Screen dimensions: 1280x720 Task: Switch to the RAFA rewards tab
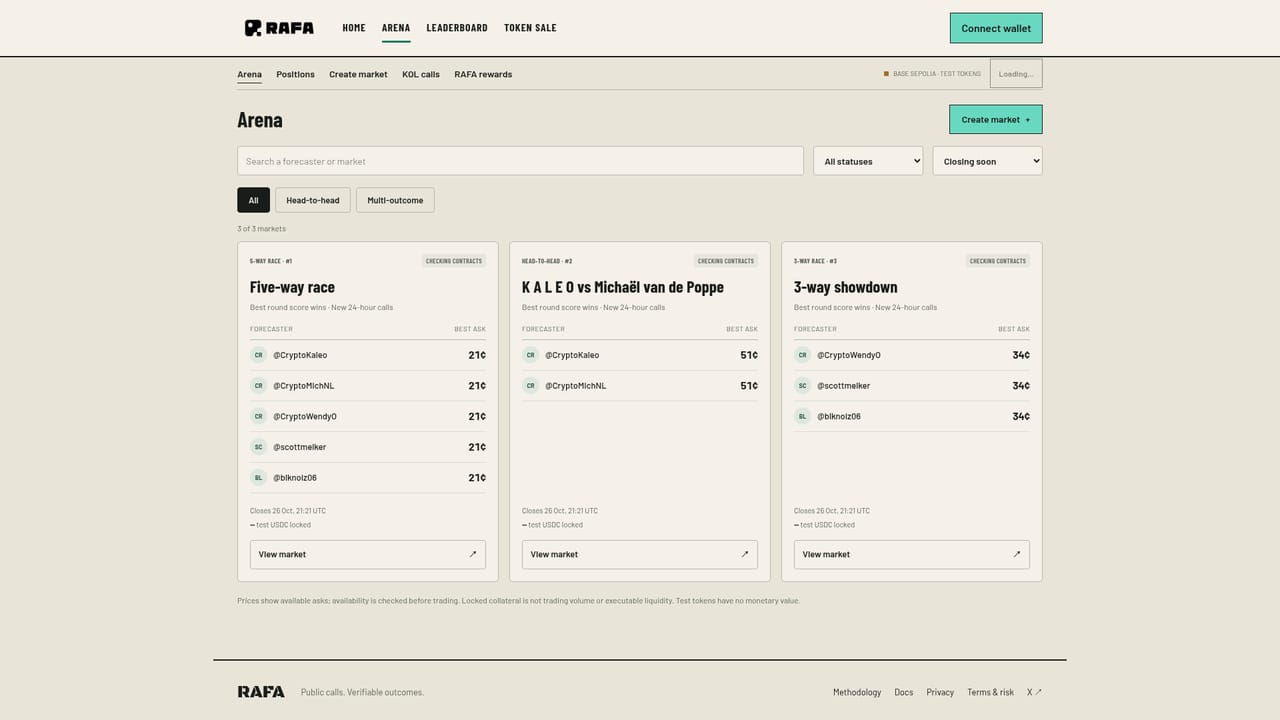(483, 74)
